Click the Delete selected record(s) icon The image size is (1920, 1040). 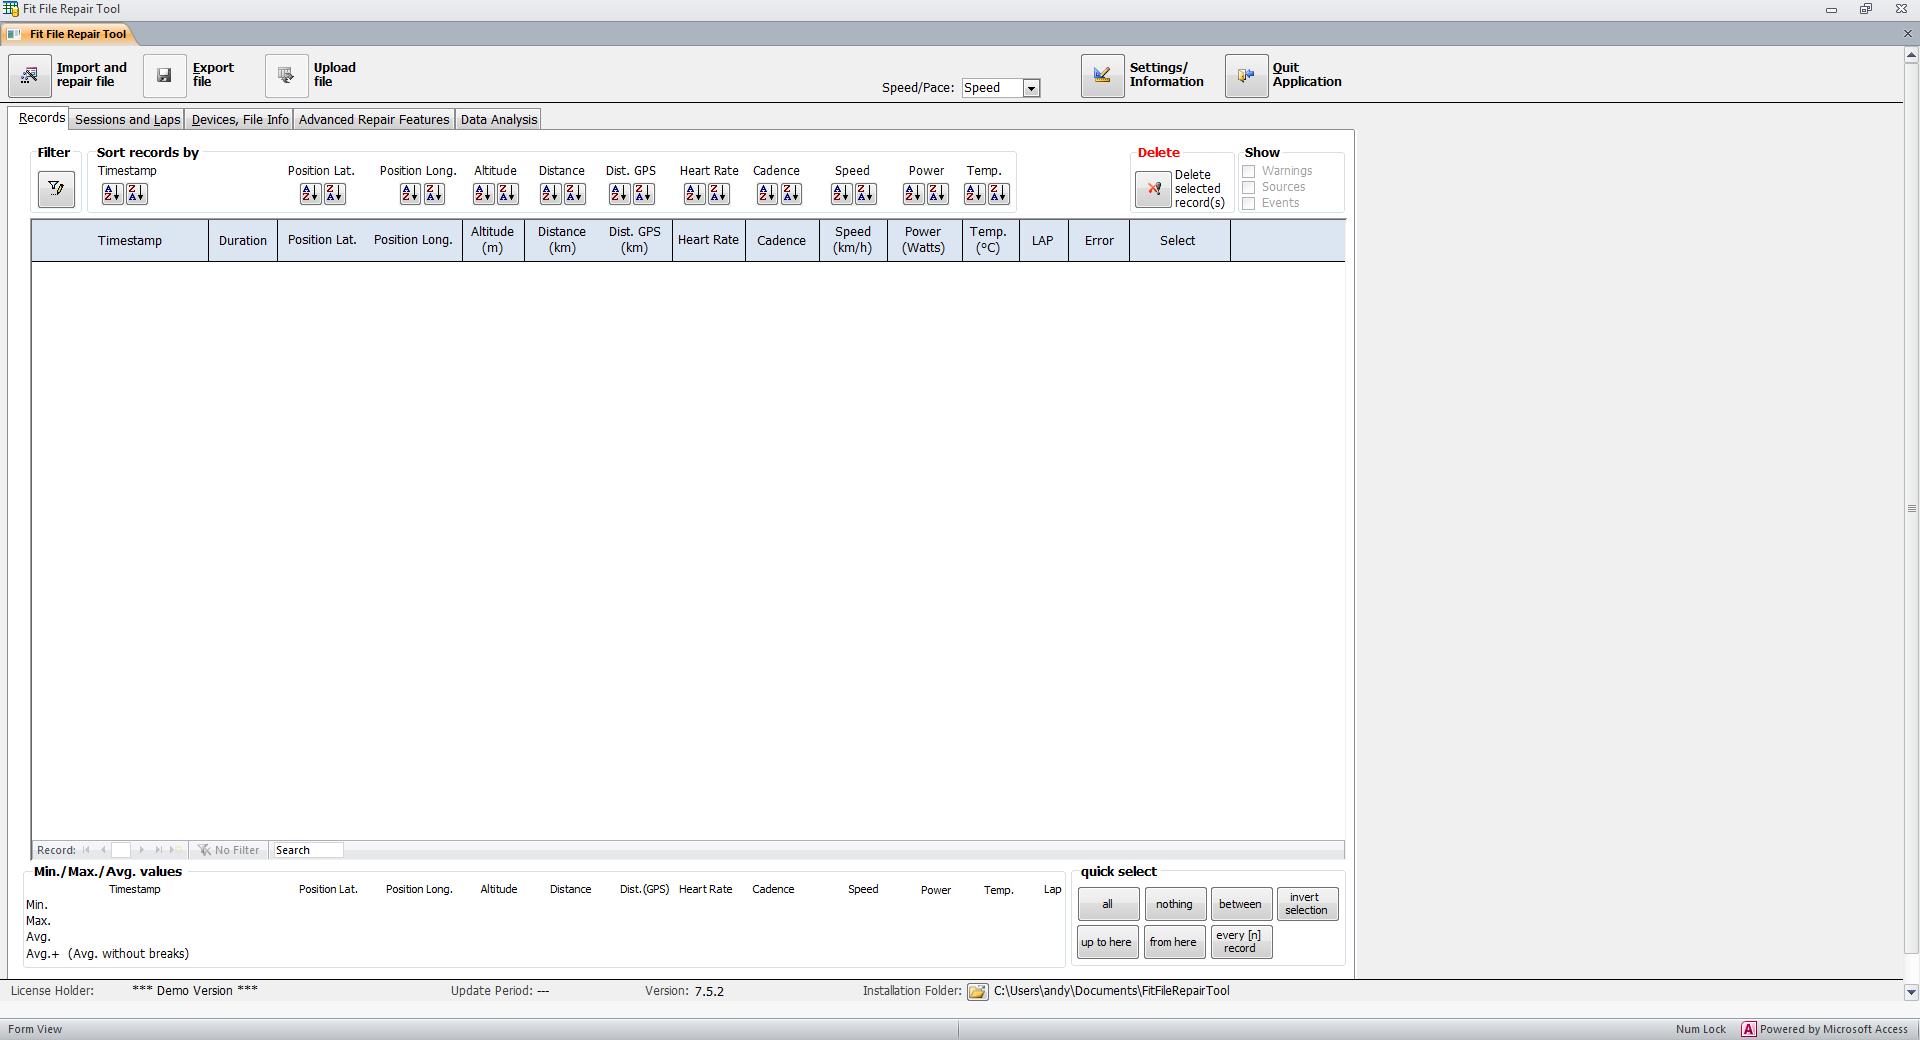coord(1153,188)
